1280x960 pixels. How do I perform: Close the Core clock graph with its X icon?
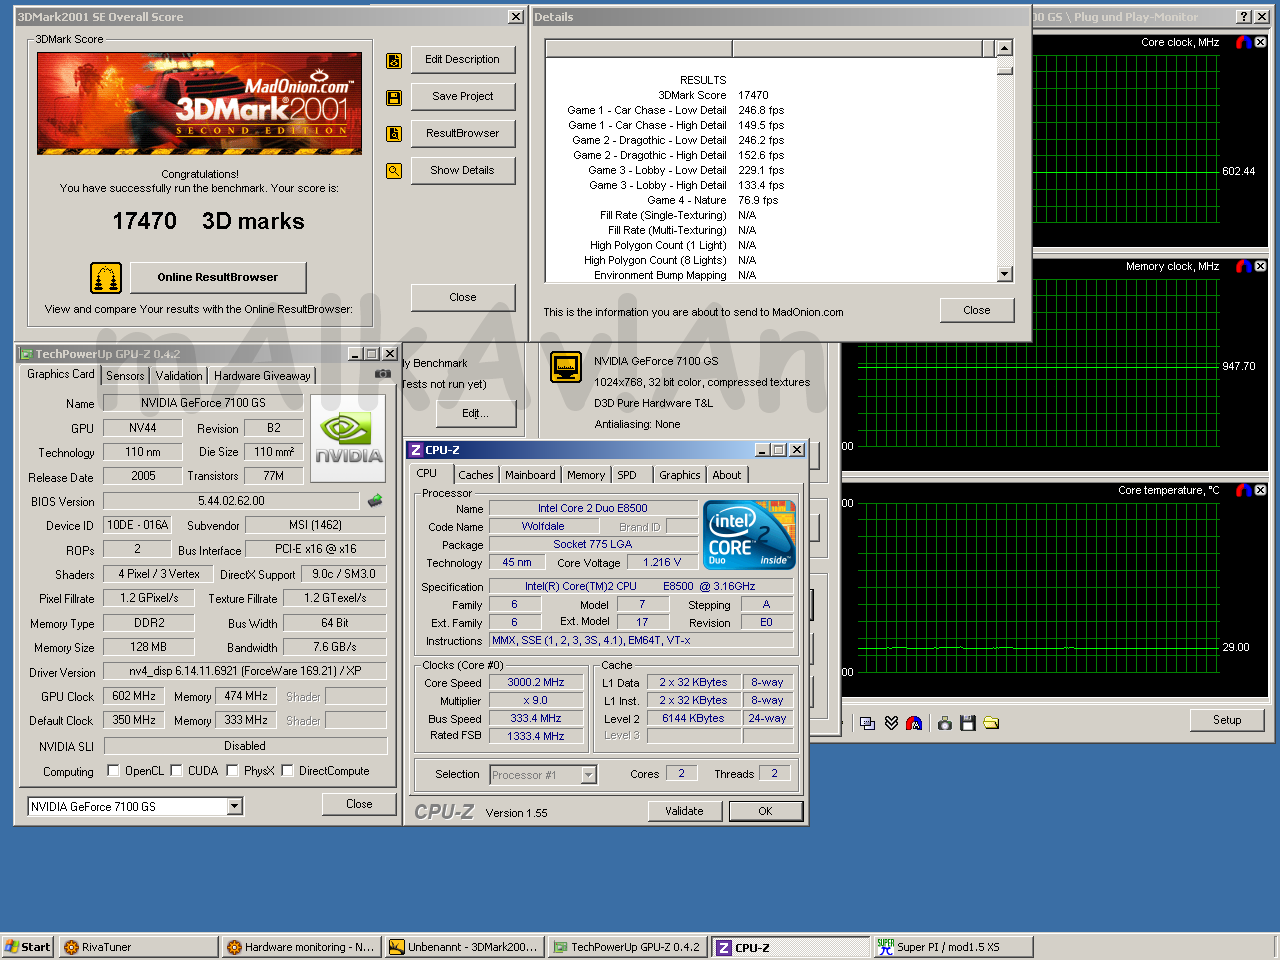pos(1260,42)
